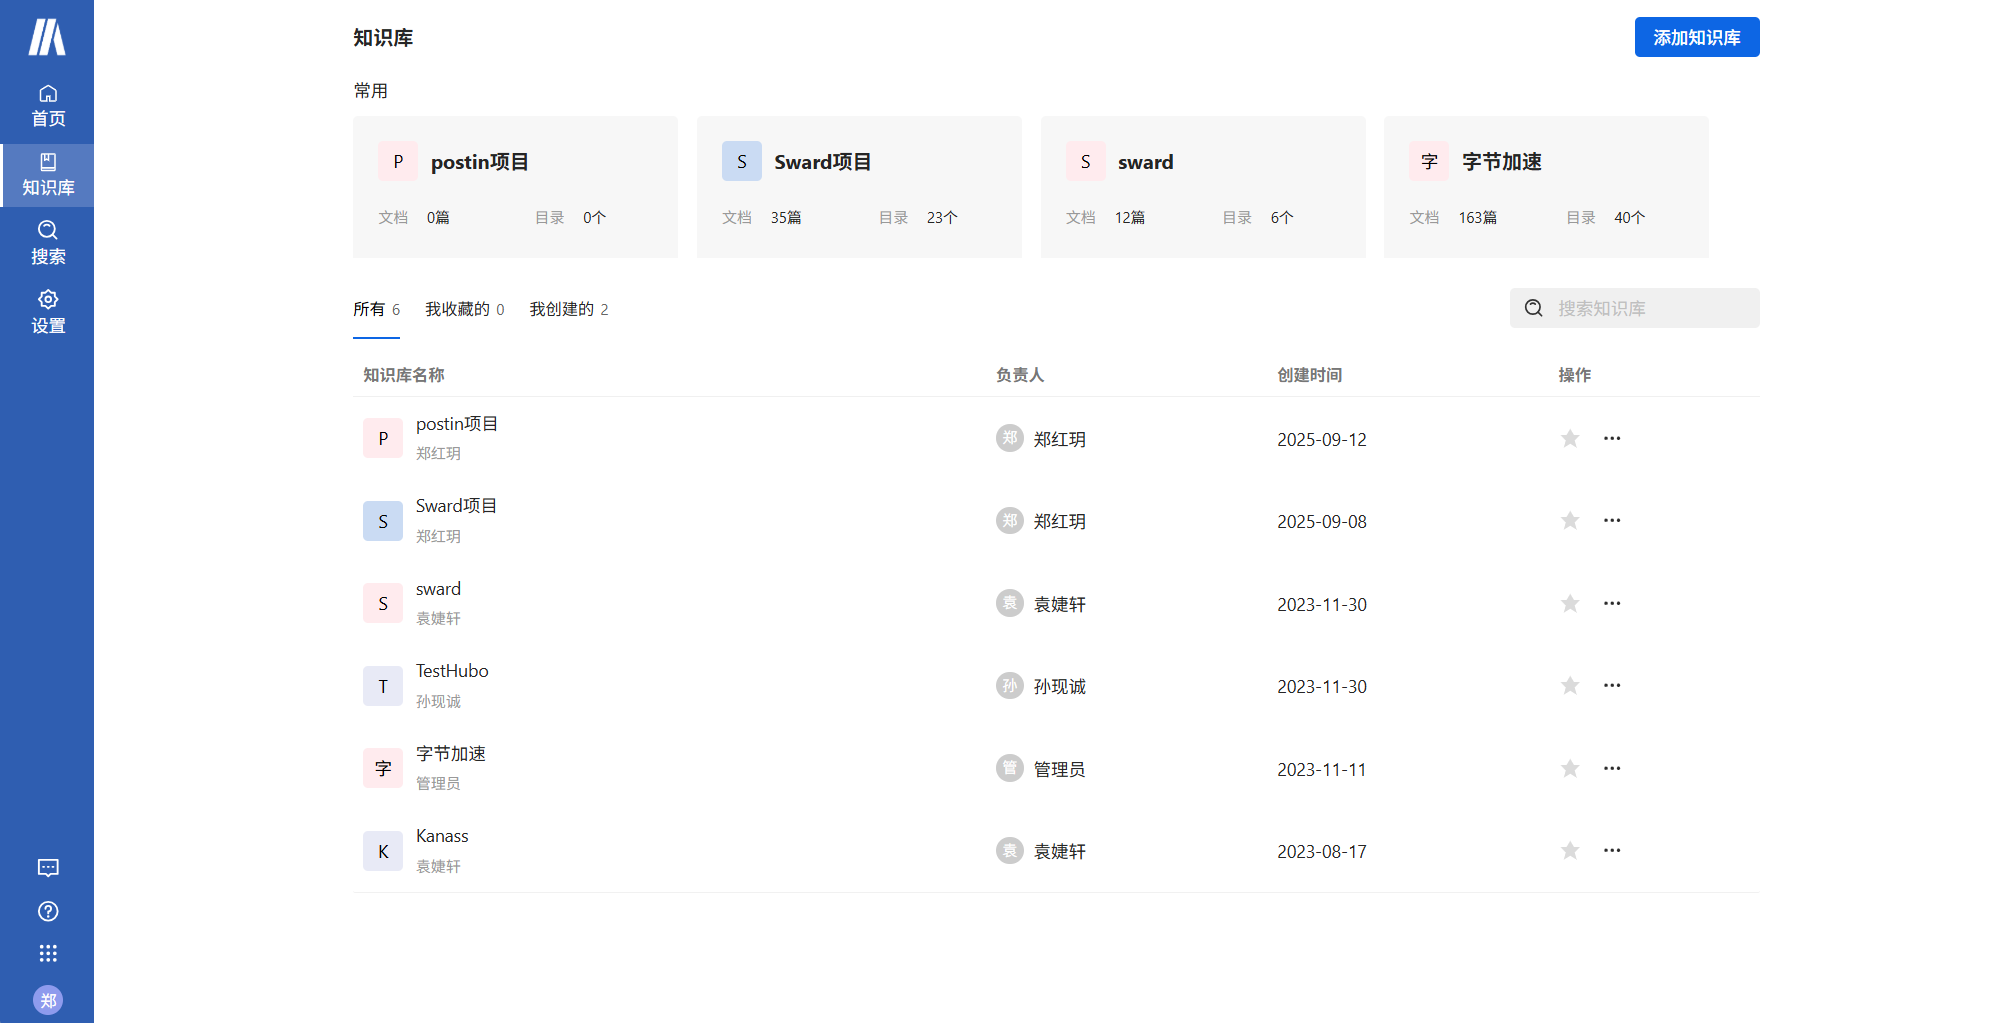Image resolution: width=2011 pixels, height=1023 pixels.
Task: Star the 字节加速 row
Action: click(1570, 769)
